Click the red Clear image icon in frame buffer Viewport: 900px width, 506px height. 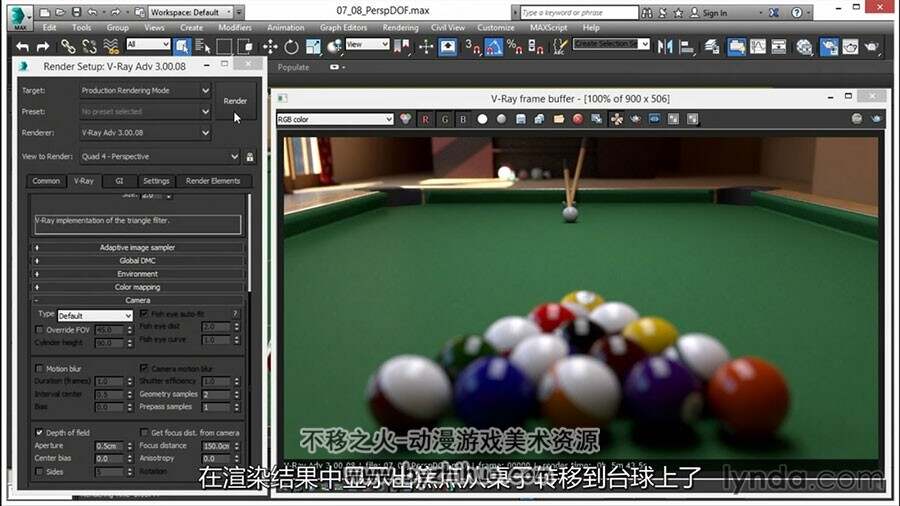pyautogui.click(x=577, y=119)
